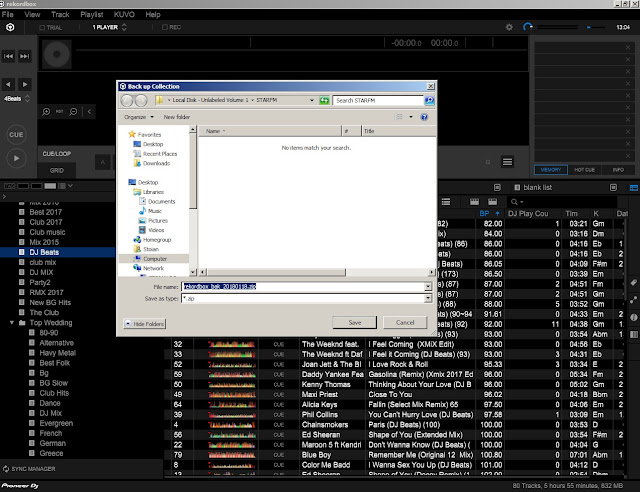Open the rekordbox logo menu icon
The width and height of the screenshot is (640, 492).
pos(10,27)
